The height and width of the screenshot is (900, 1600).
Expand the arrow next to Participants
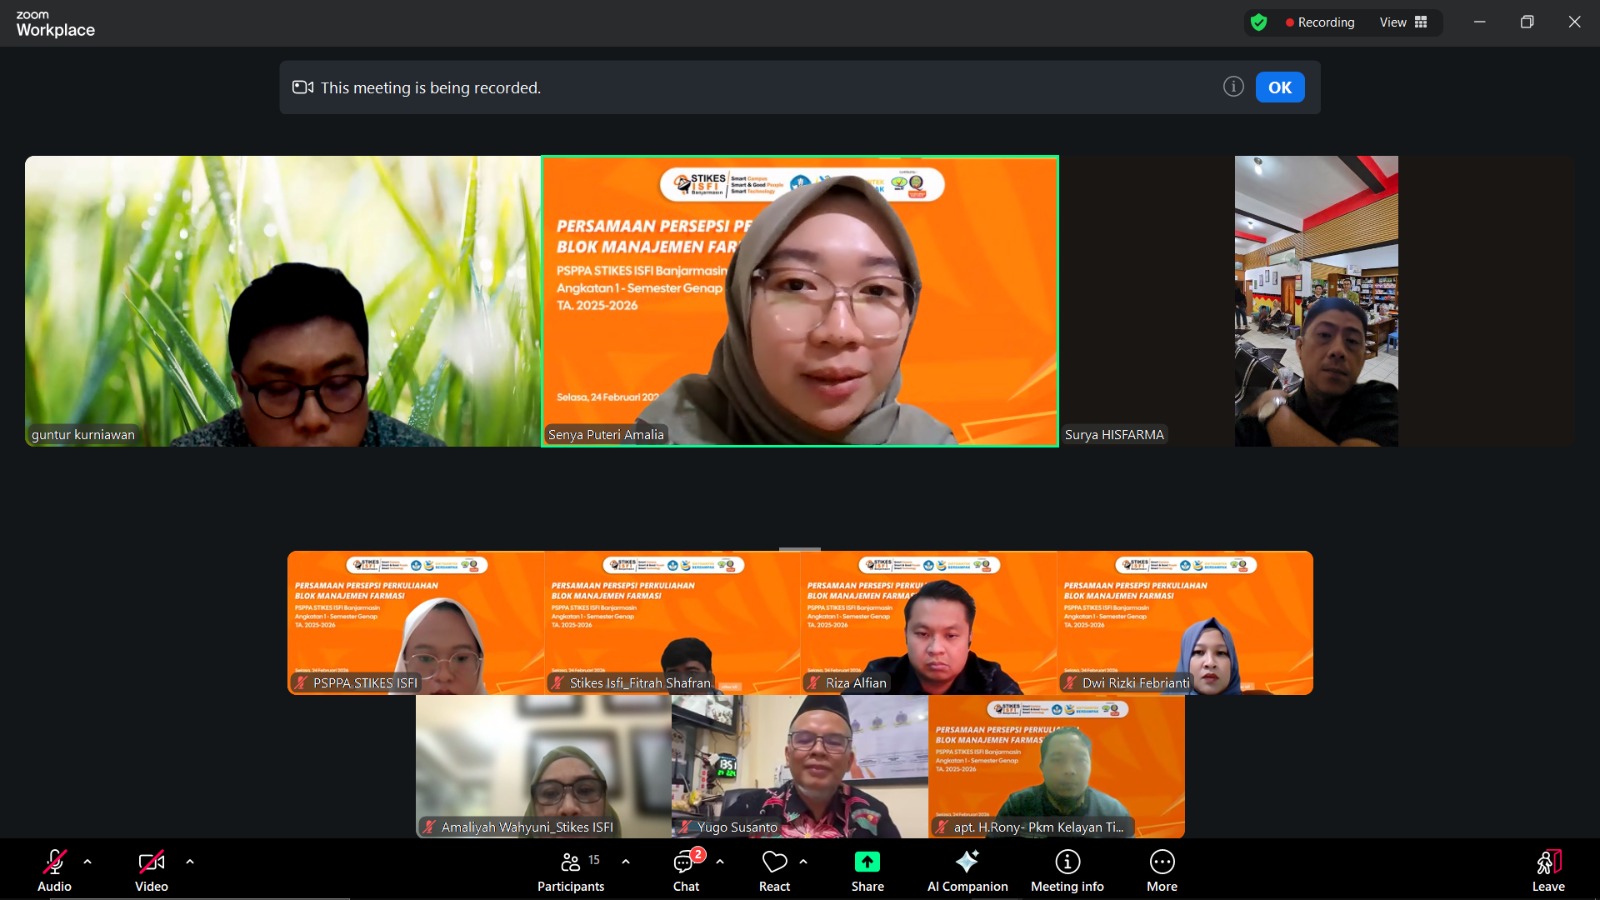(626, 861)
